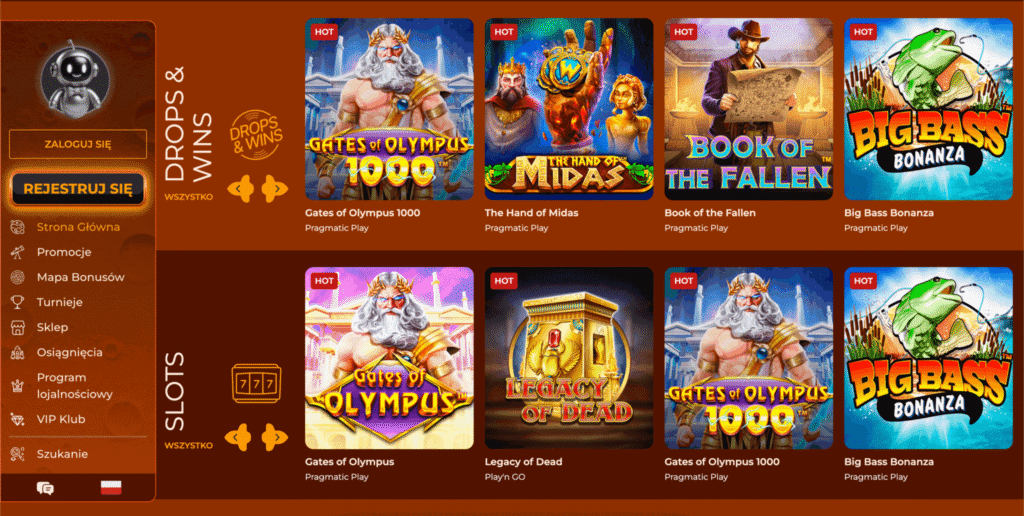This screenshot has width=1024, height=516.
Task: Go to Mapa Bonusów menu item
Action: [x=80, y=277]
